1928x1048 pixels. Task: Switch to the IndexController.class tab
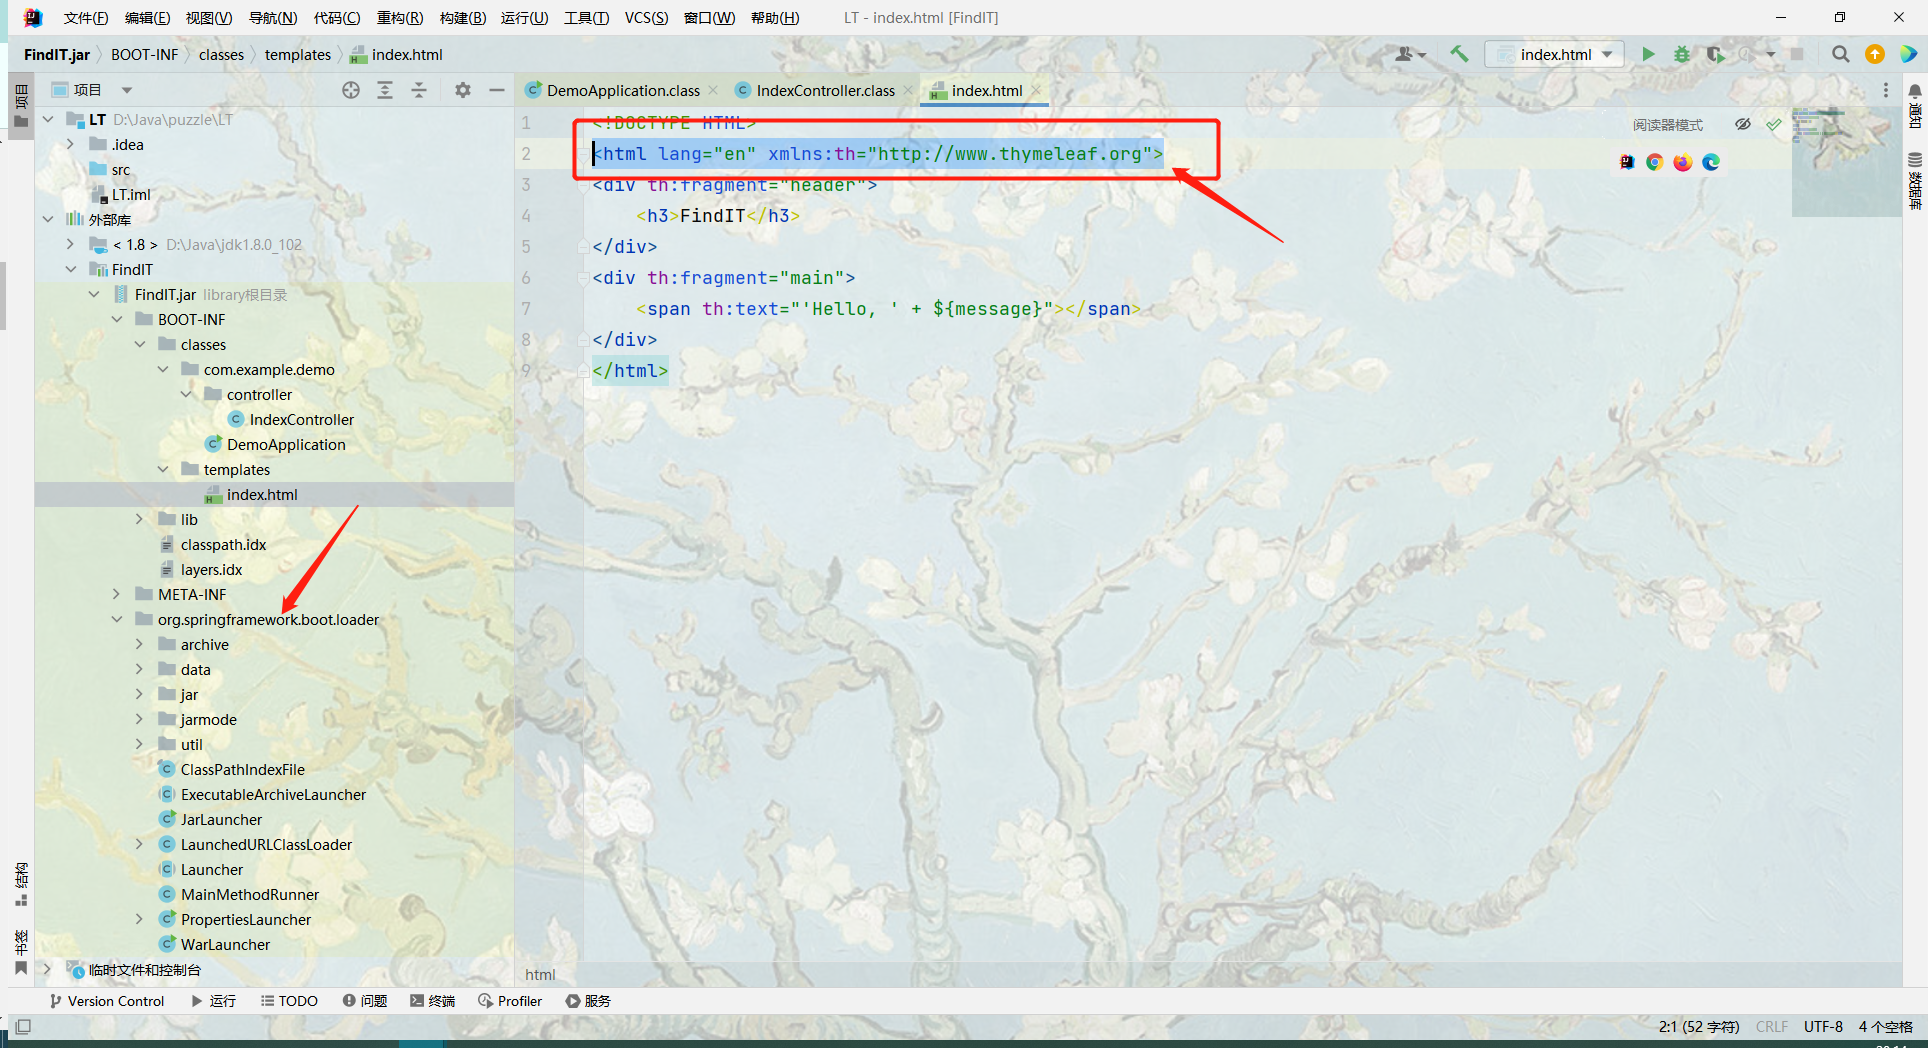826,90
